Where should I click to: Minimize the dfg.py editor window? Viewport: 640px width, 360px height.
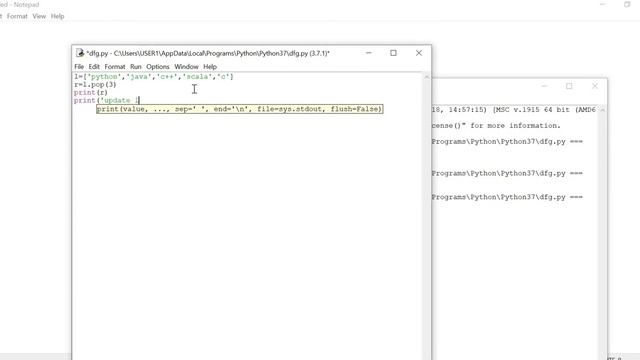(x=369, y=53)
